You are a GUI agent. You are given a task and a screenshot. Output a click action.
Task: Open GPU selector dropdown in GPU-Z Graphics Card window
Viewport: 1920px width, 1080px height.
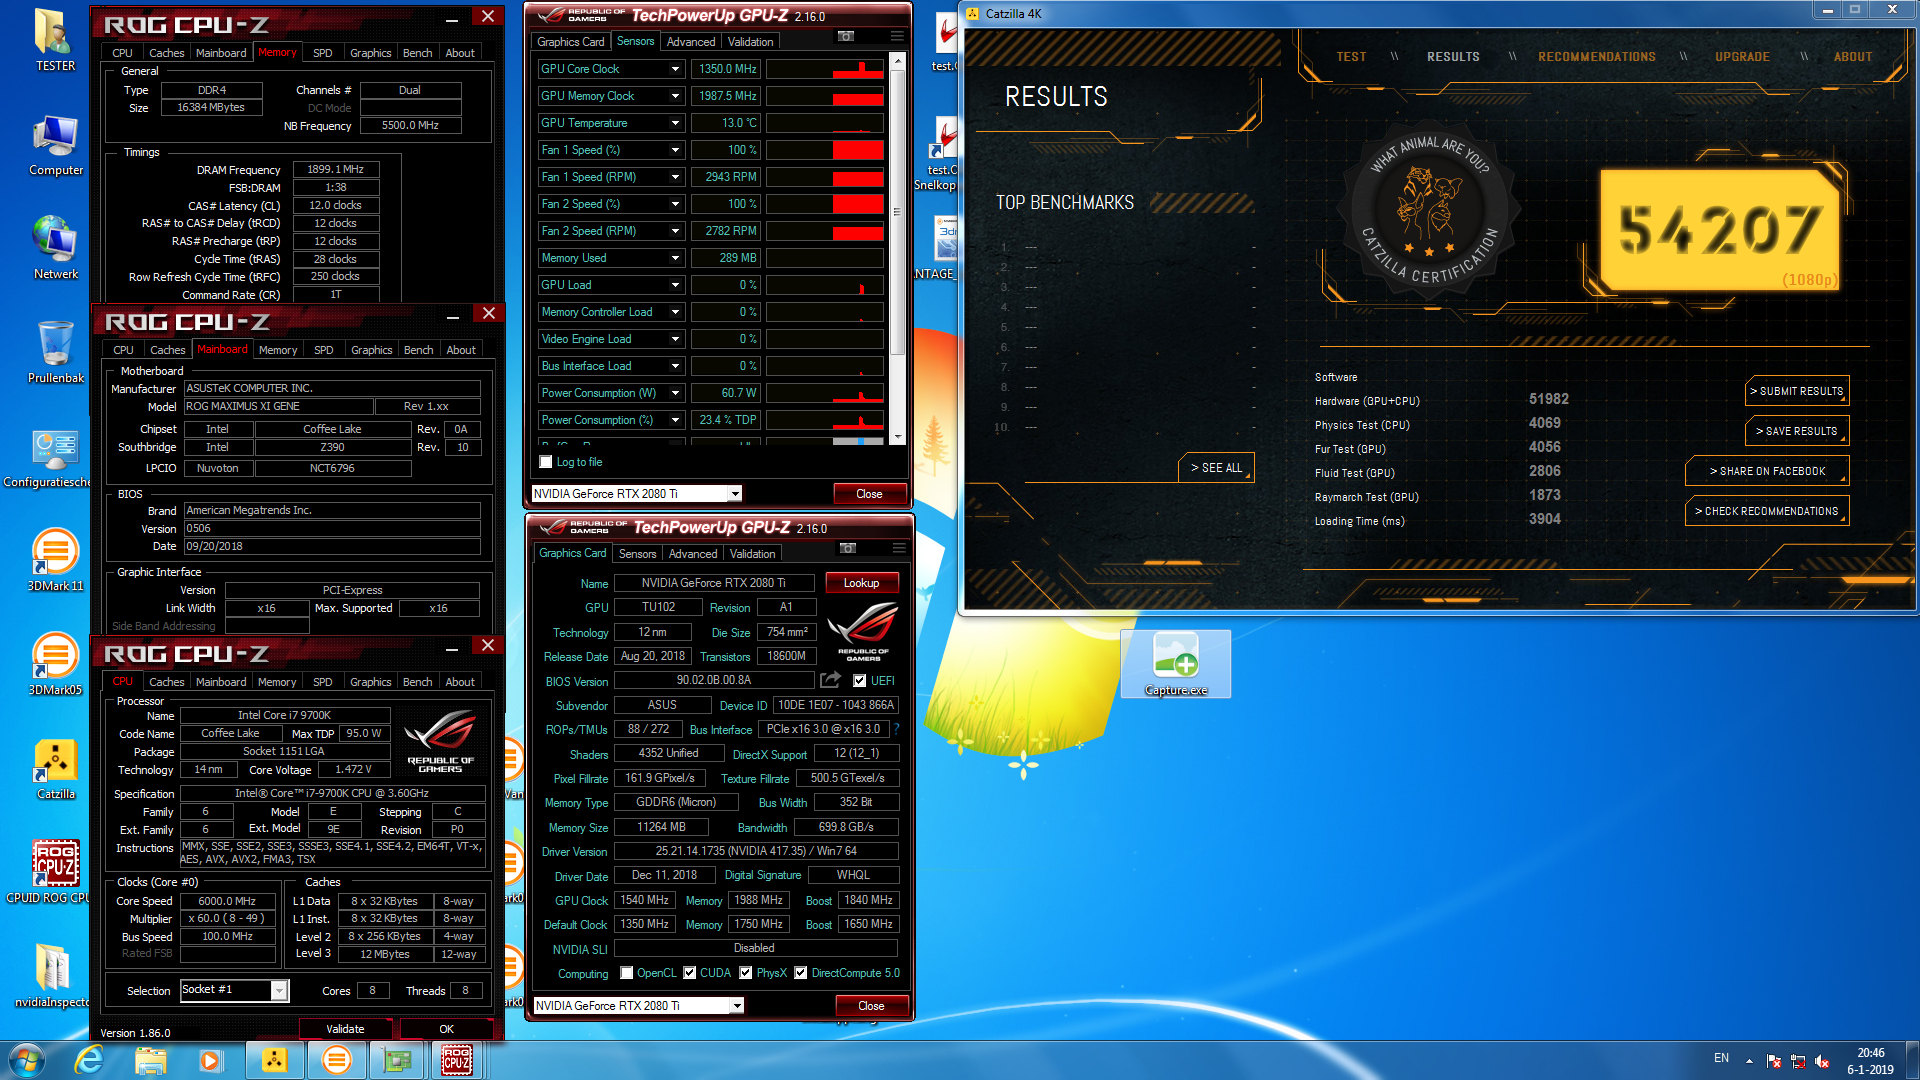point(737,1006)
